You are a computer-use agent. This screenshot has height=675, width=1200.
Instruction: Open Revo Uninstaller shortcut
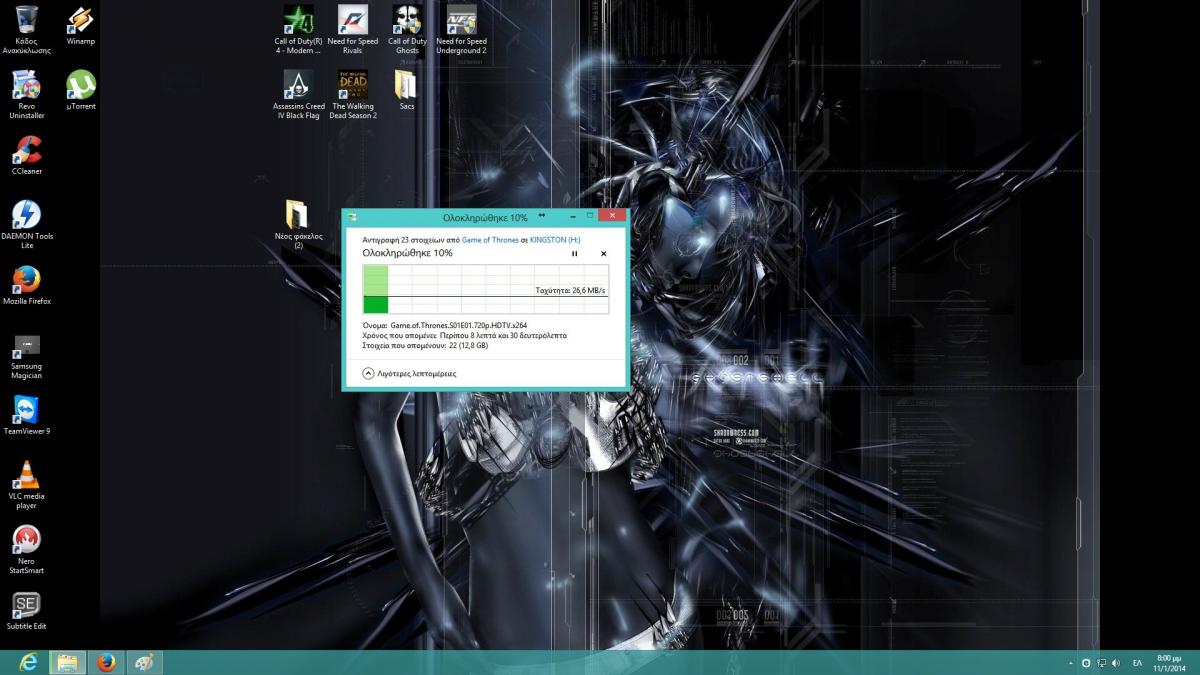tap(27, 95)
